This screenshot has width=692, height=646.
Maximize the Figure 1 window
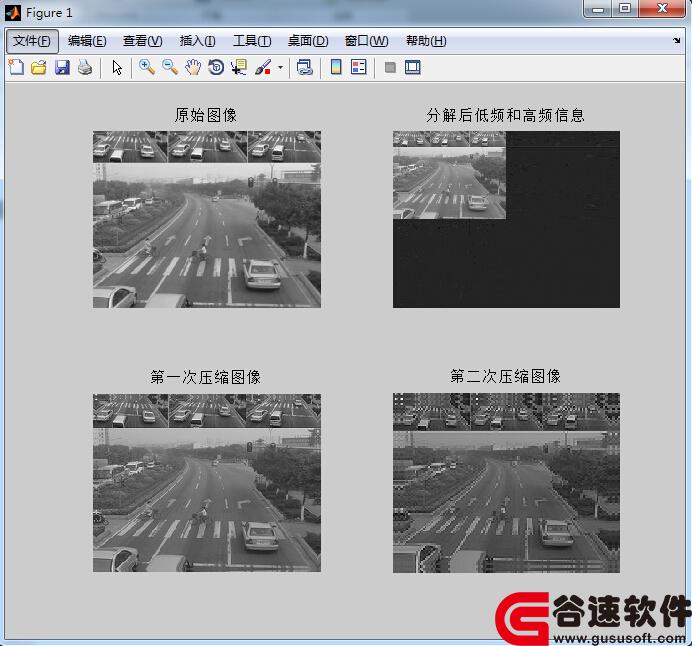625,9
